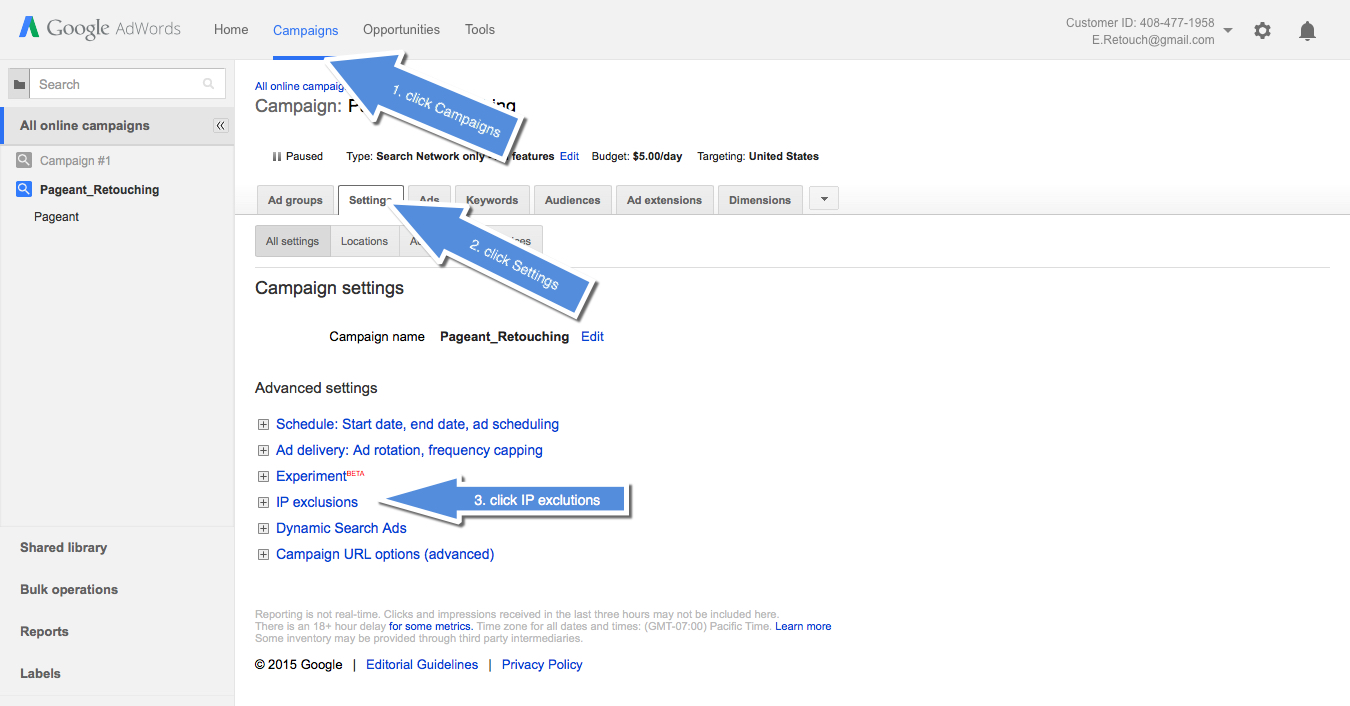
Task: Open Bulk operations
Action: coord(69,590)
